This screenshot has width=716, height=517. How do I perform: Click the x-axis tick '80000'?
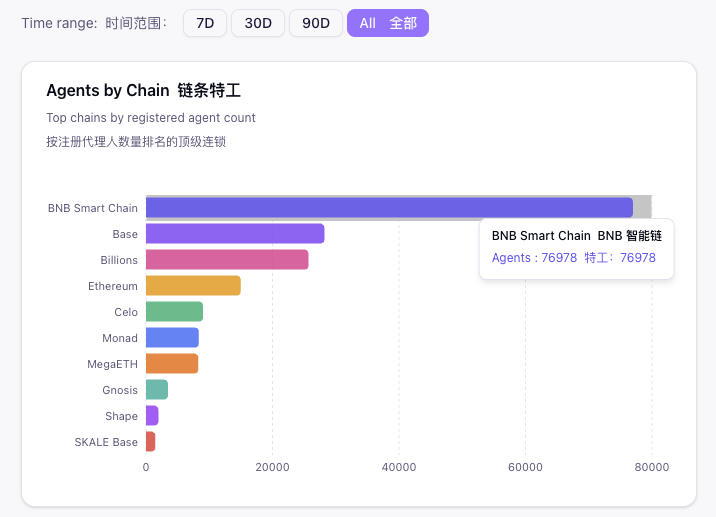(x=652, y=467)
